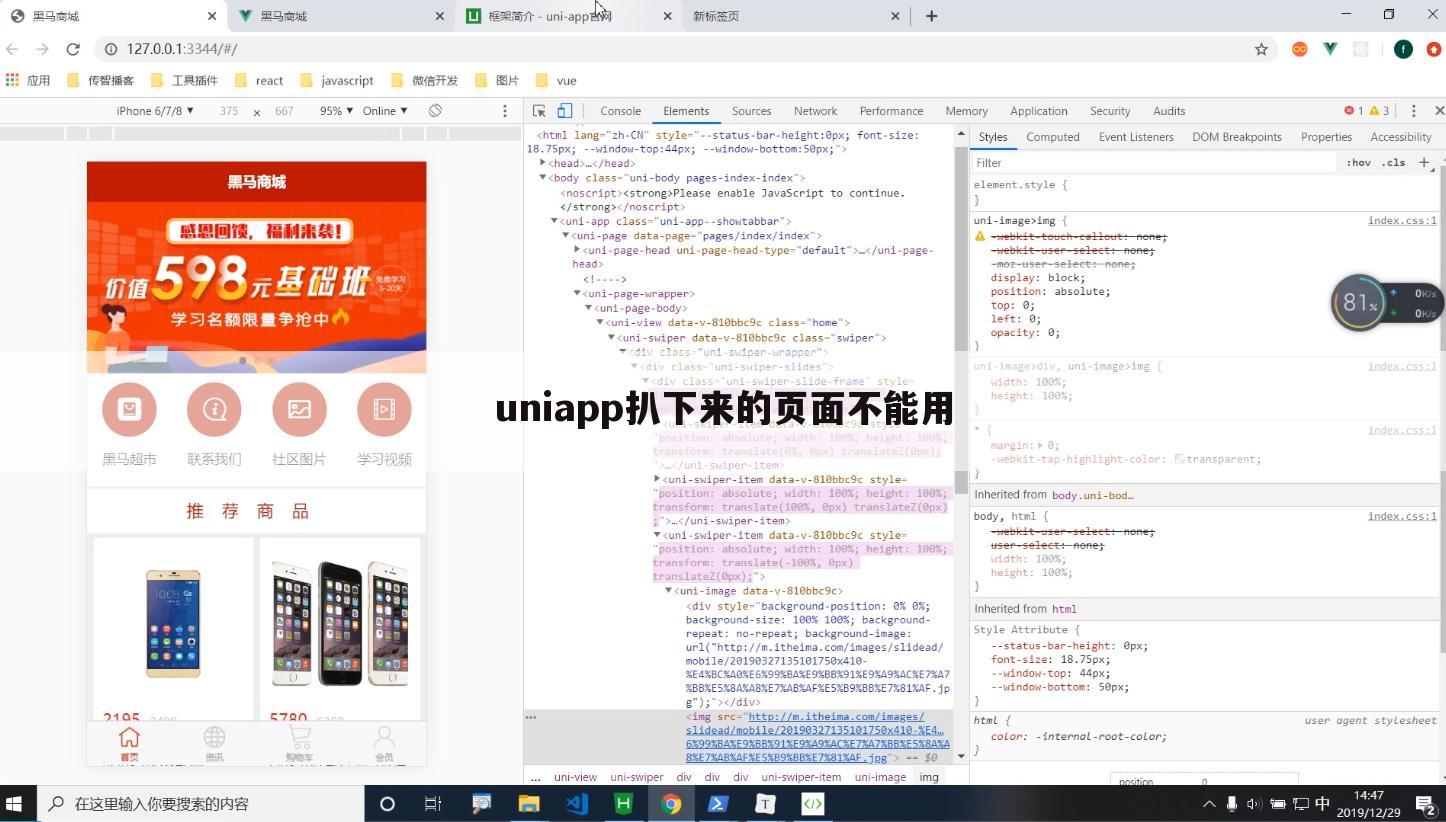Click the Vue devtools extension icon
The width and height of the screenshot is (1446, 822).
coord(1330,49)
